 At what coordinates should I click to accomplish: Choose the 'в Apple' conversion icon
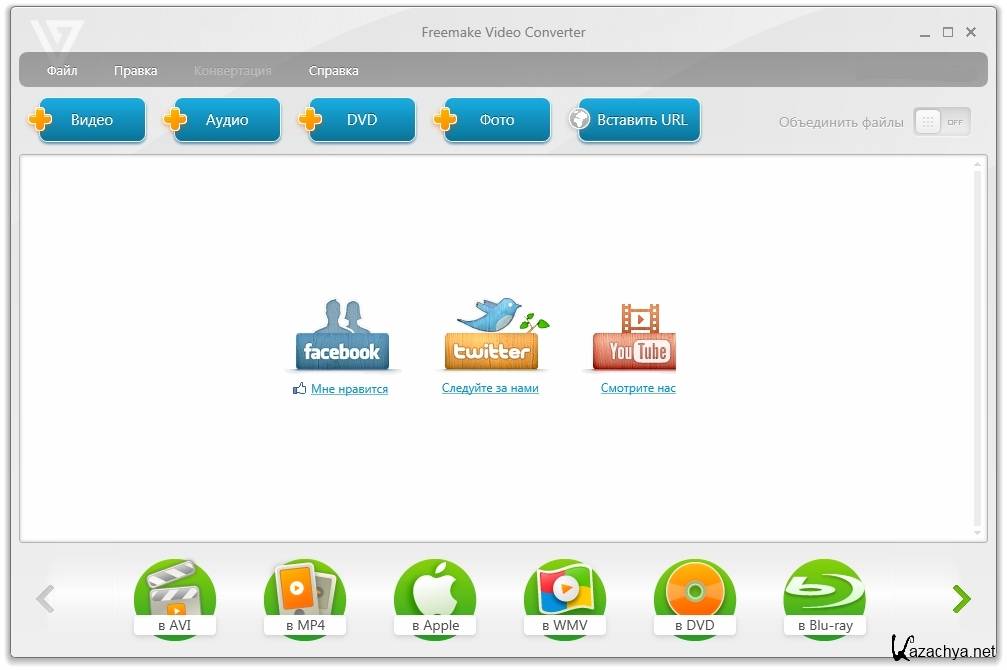pos(435,598)
